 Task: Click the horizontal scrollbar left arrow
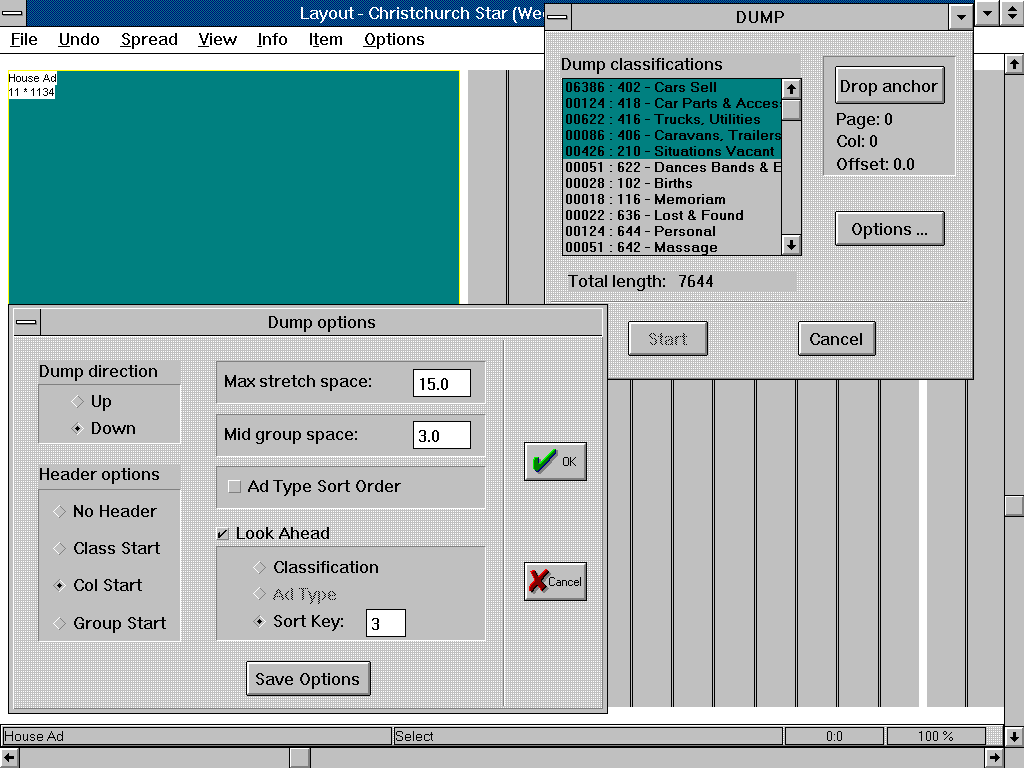(10, 758)
